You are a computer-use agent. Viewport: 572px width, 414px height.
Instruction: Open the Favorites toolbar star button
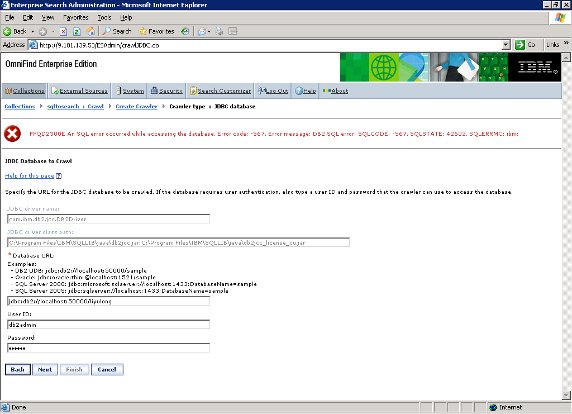pyautogui.click(x=156, y=31)
